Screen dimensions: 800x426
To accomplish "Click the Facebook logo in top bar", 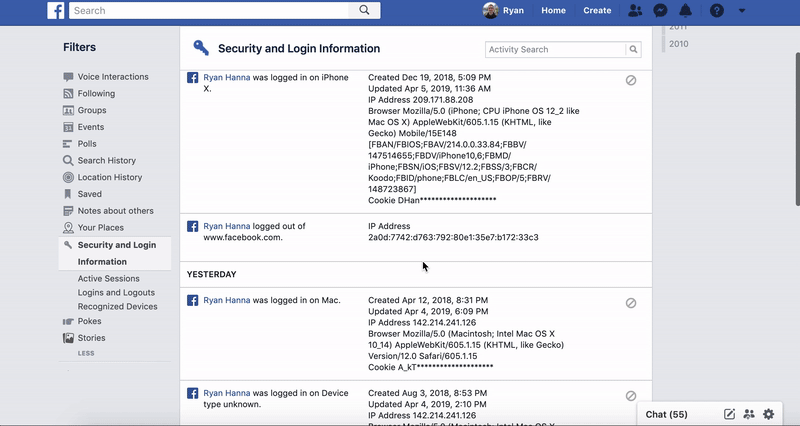I will coord(56,10).
